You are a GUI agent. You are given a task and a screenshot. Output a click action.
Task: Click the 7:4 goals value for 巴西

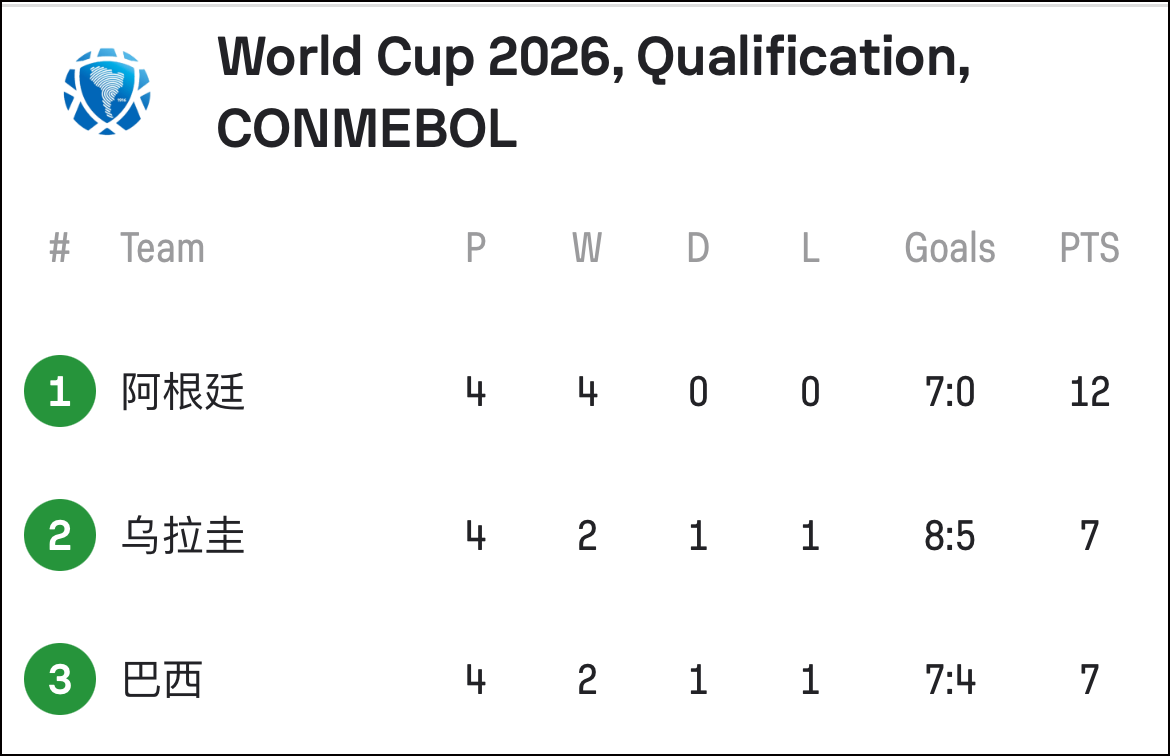[950, 680]
